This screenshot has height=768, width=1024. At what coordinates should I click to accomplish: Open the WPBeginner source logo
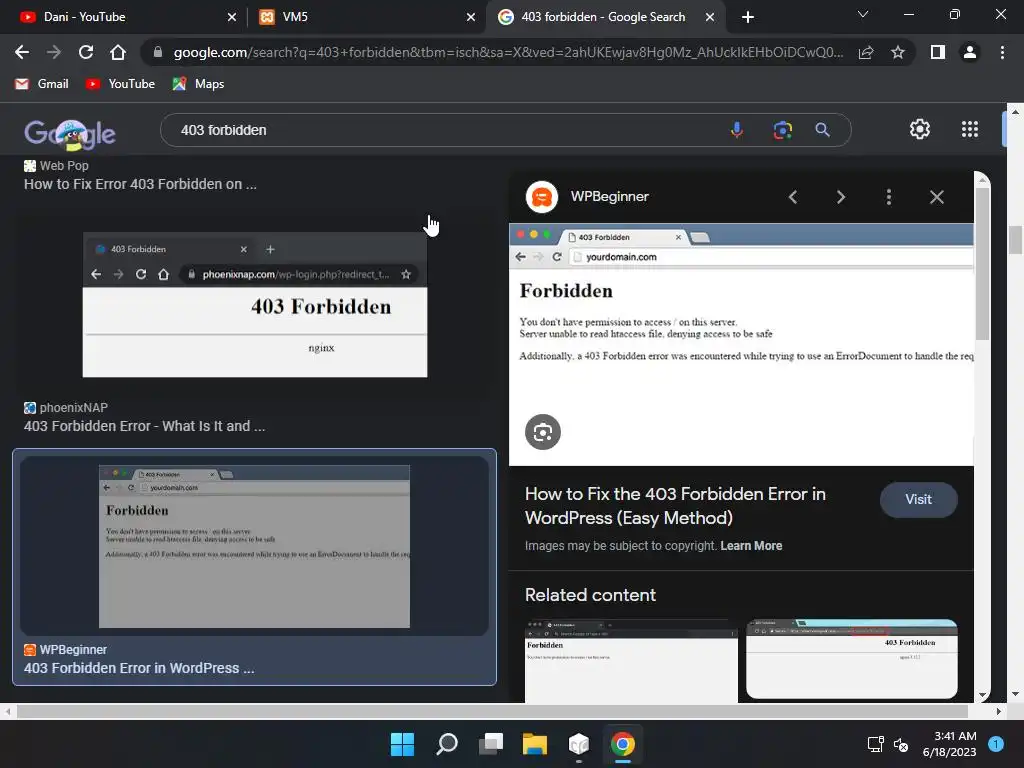click(x=541, y=197)
